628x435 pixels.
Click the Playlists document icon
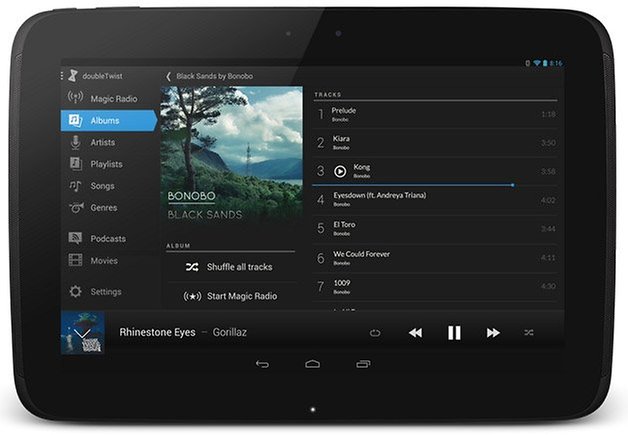[76, 163]
